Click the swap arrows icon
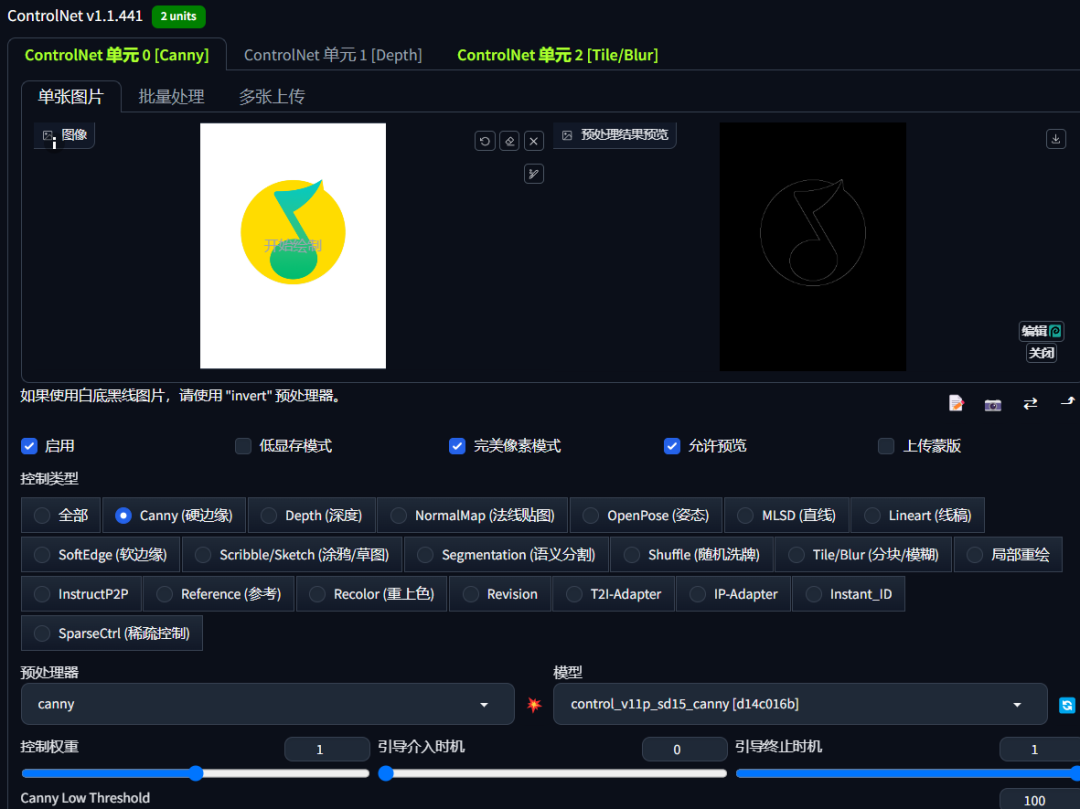1080x809 pixels. pos(1030,403)
